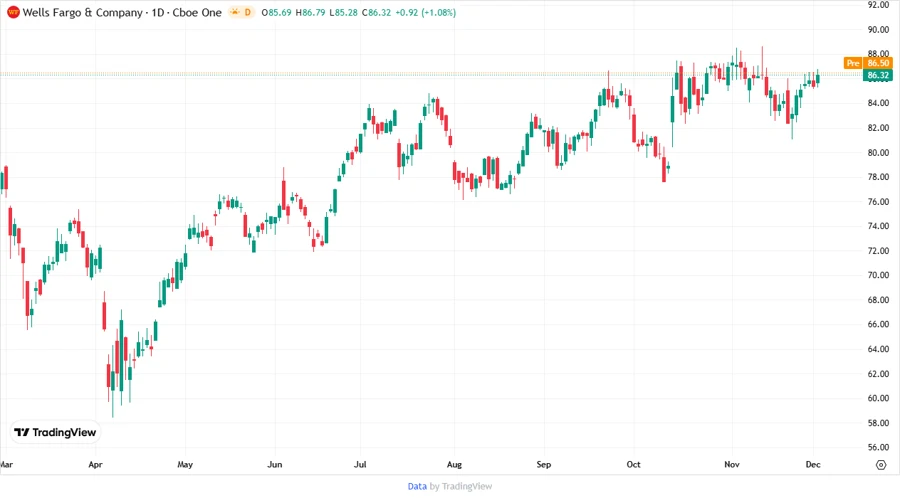
Task: Click "by TradingView" attribution text
Action: [461, 487]
